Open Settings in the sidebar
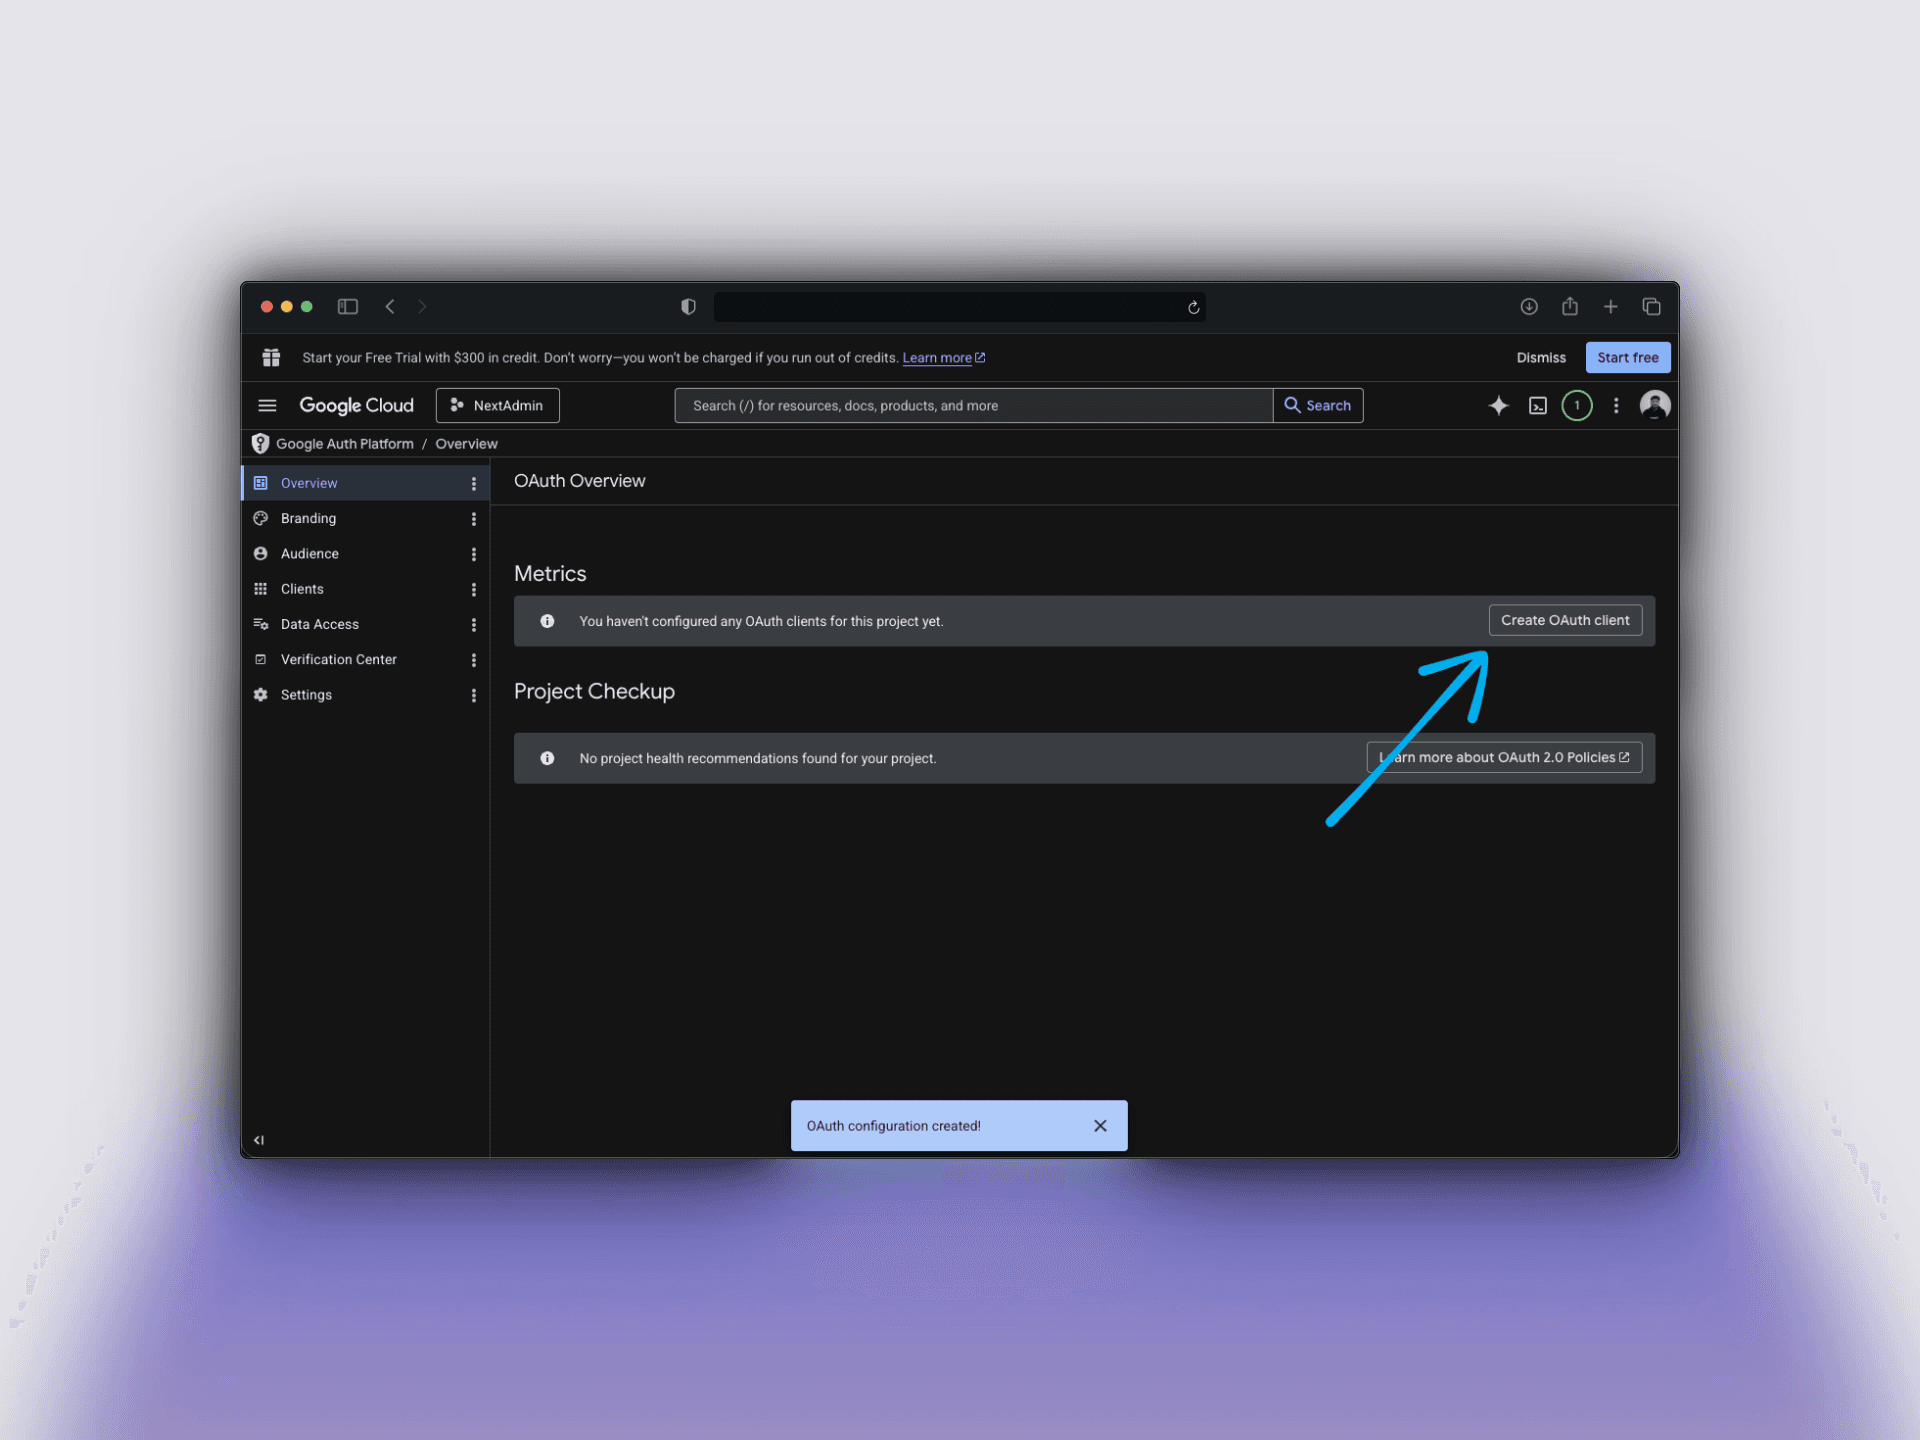This screenshot has height=1440, width=1920. click(x=306, y=695)
